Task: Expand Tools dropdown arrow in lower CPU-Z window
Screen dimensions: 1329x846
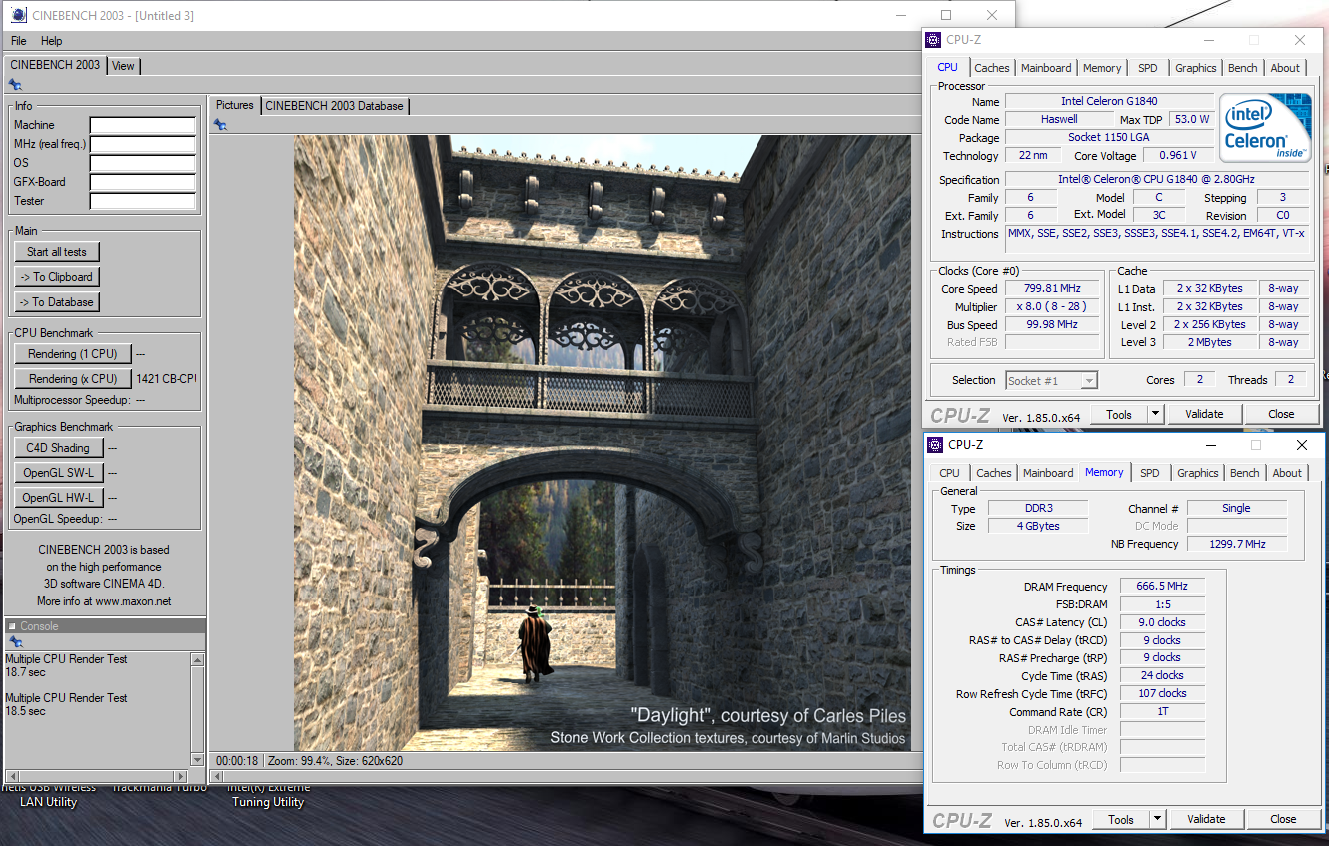Action: (1157, 819)
